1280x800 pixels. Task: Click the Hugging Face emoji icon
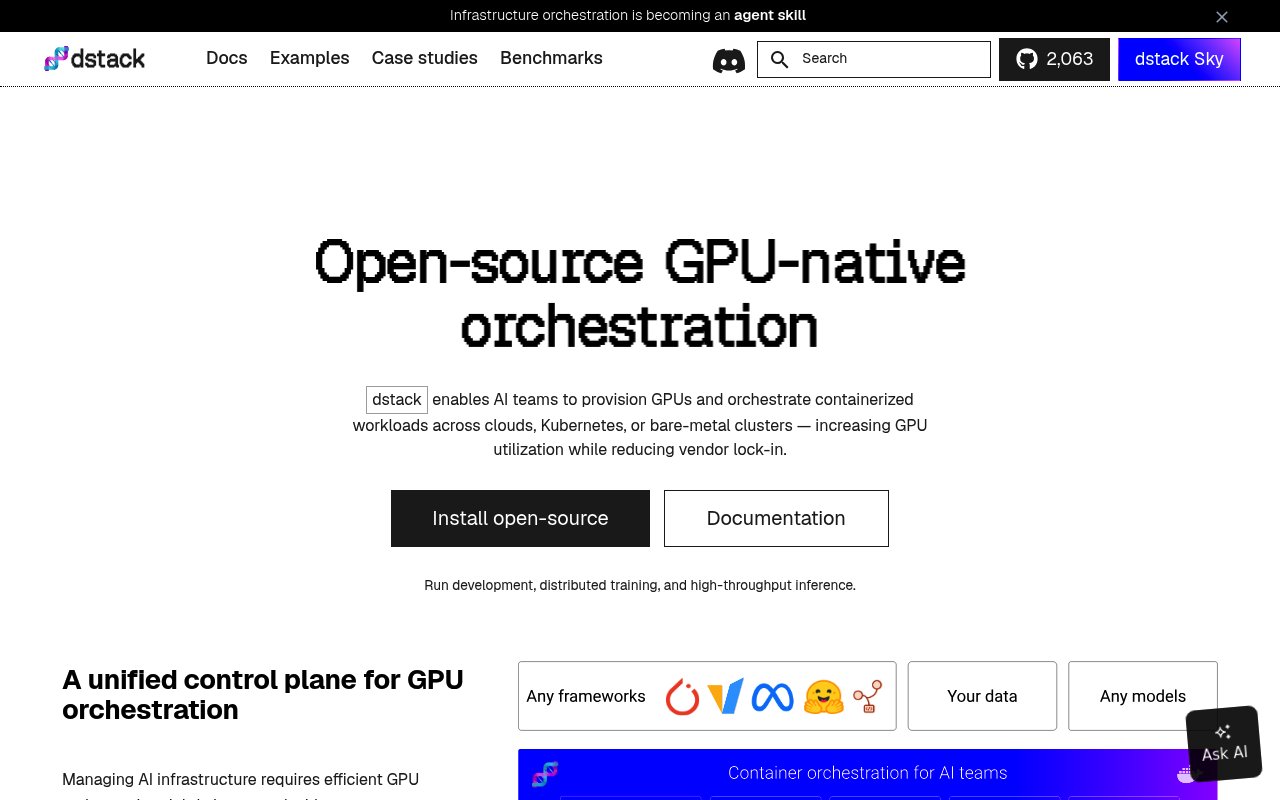point(824,696)
